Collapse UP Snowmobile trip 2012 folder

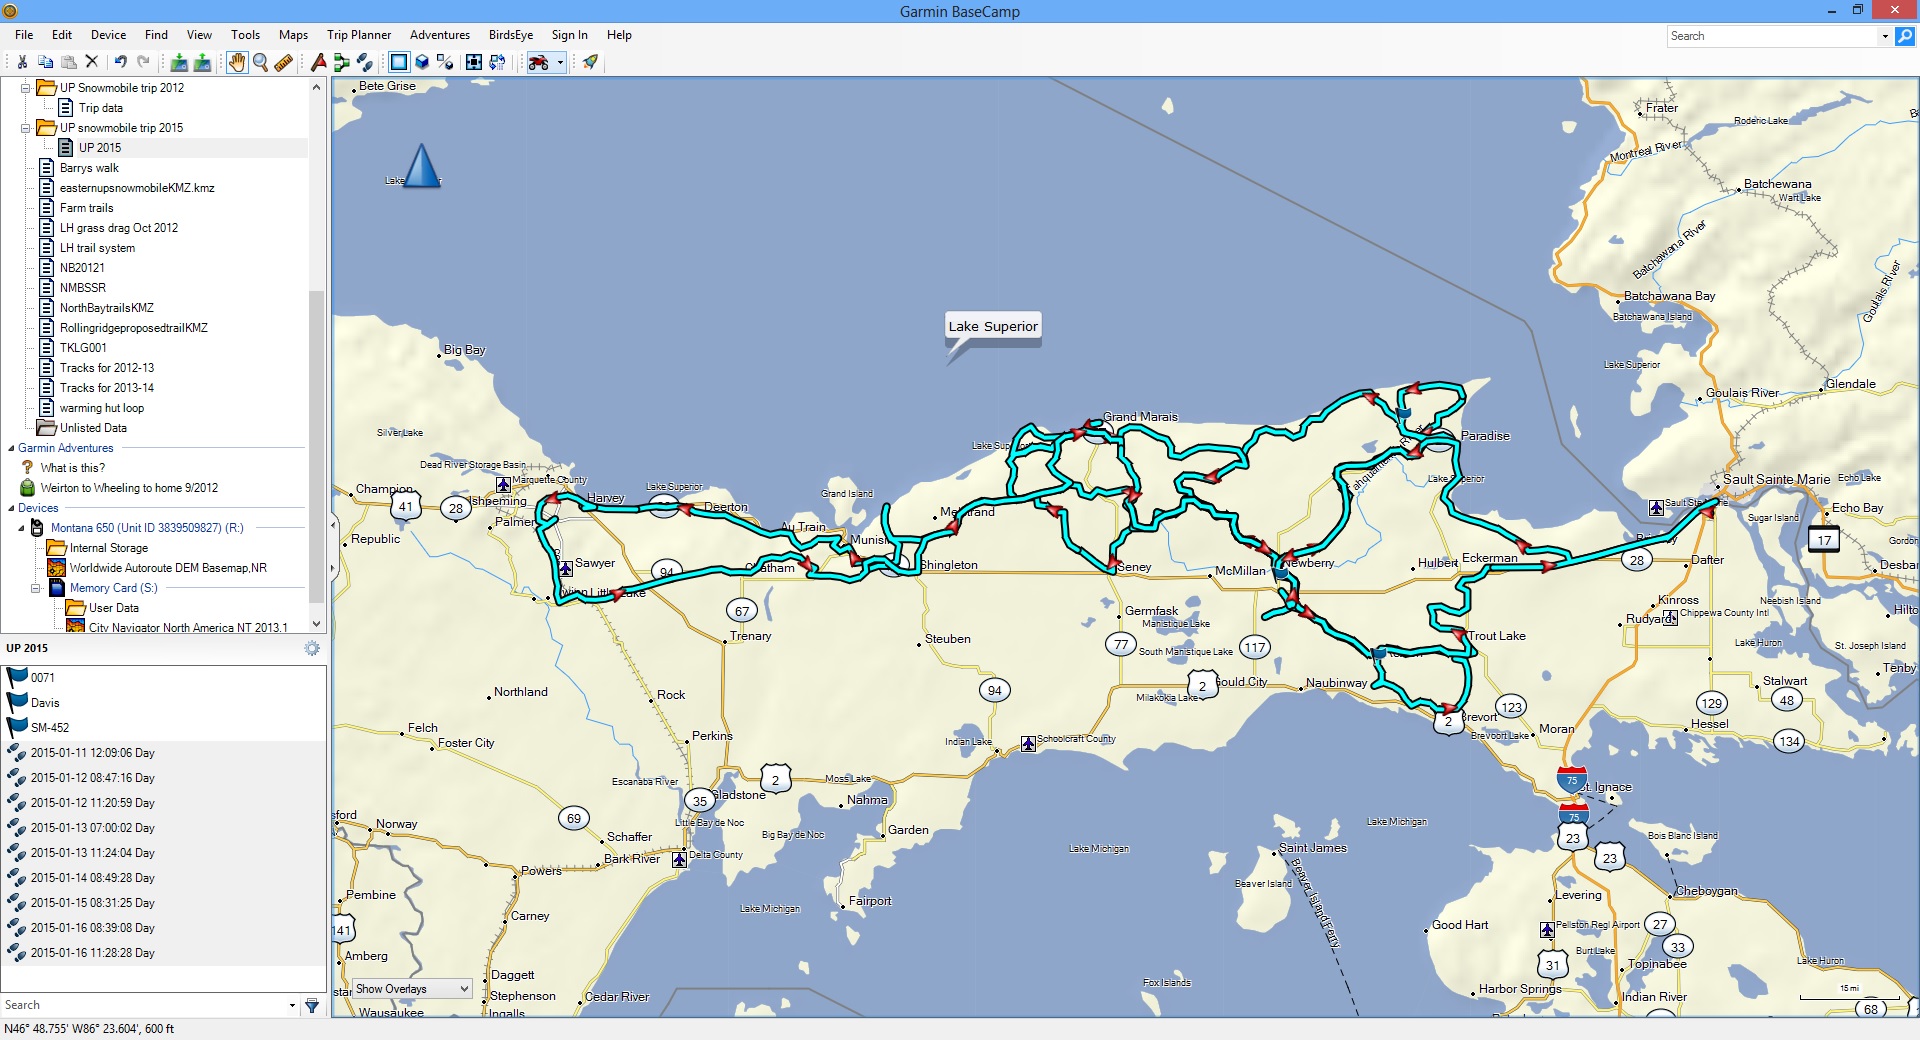point(26,88)
